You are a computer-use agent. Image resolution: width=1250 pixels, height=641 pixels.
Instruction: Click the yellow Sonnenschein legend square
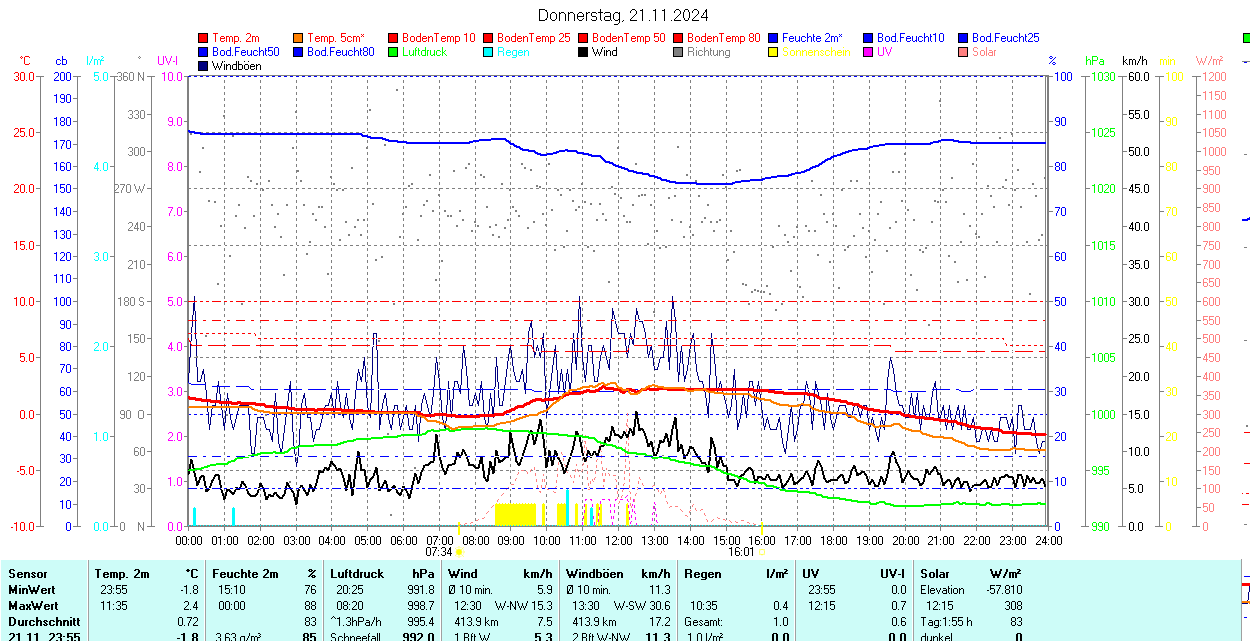click(773, 52)
